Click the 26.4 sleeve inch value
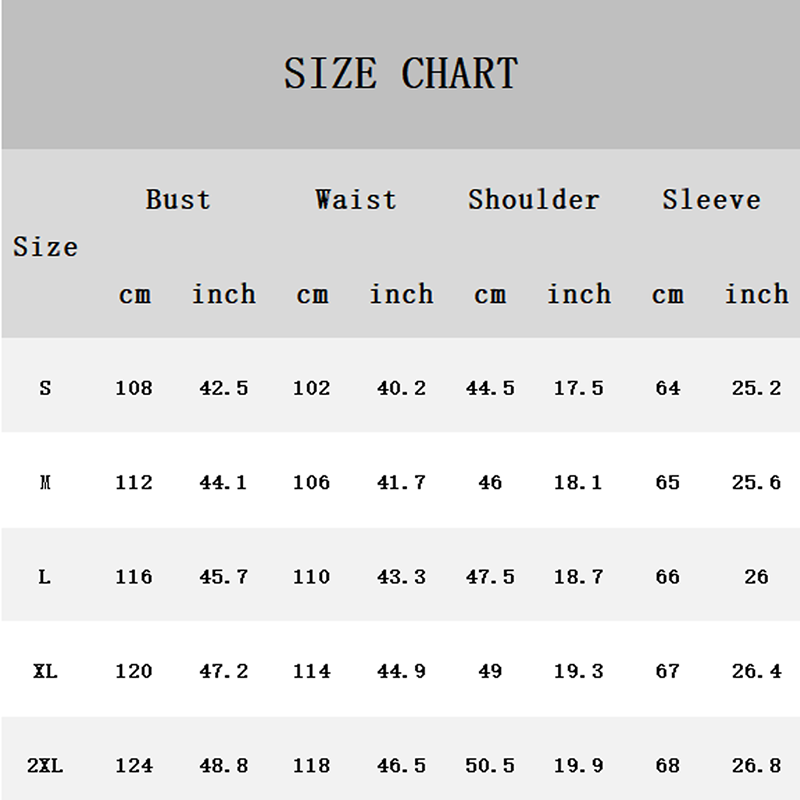Image resolution: width=800 pixels, height=800 pixels. (x=756, y=671)
